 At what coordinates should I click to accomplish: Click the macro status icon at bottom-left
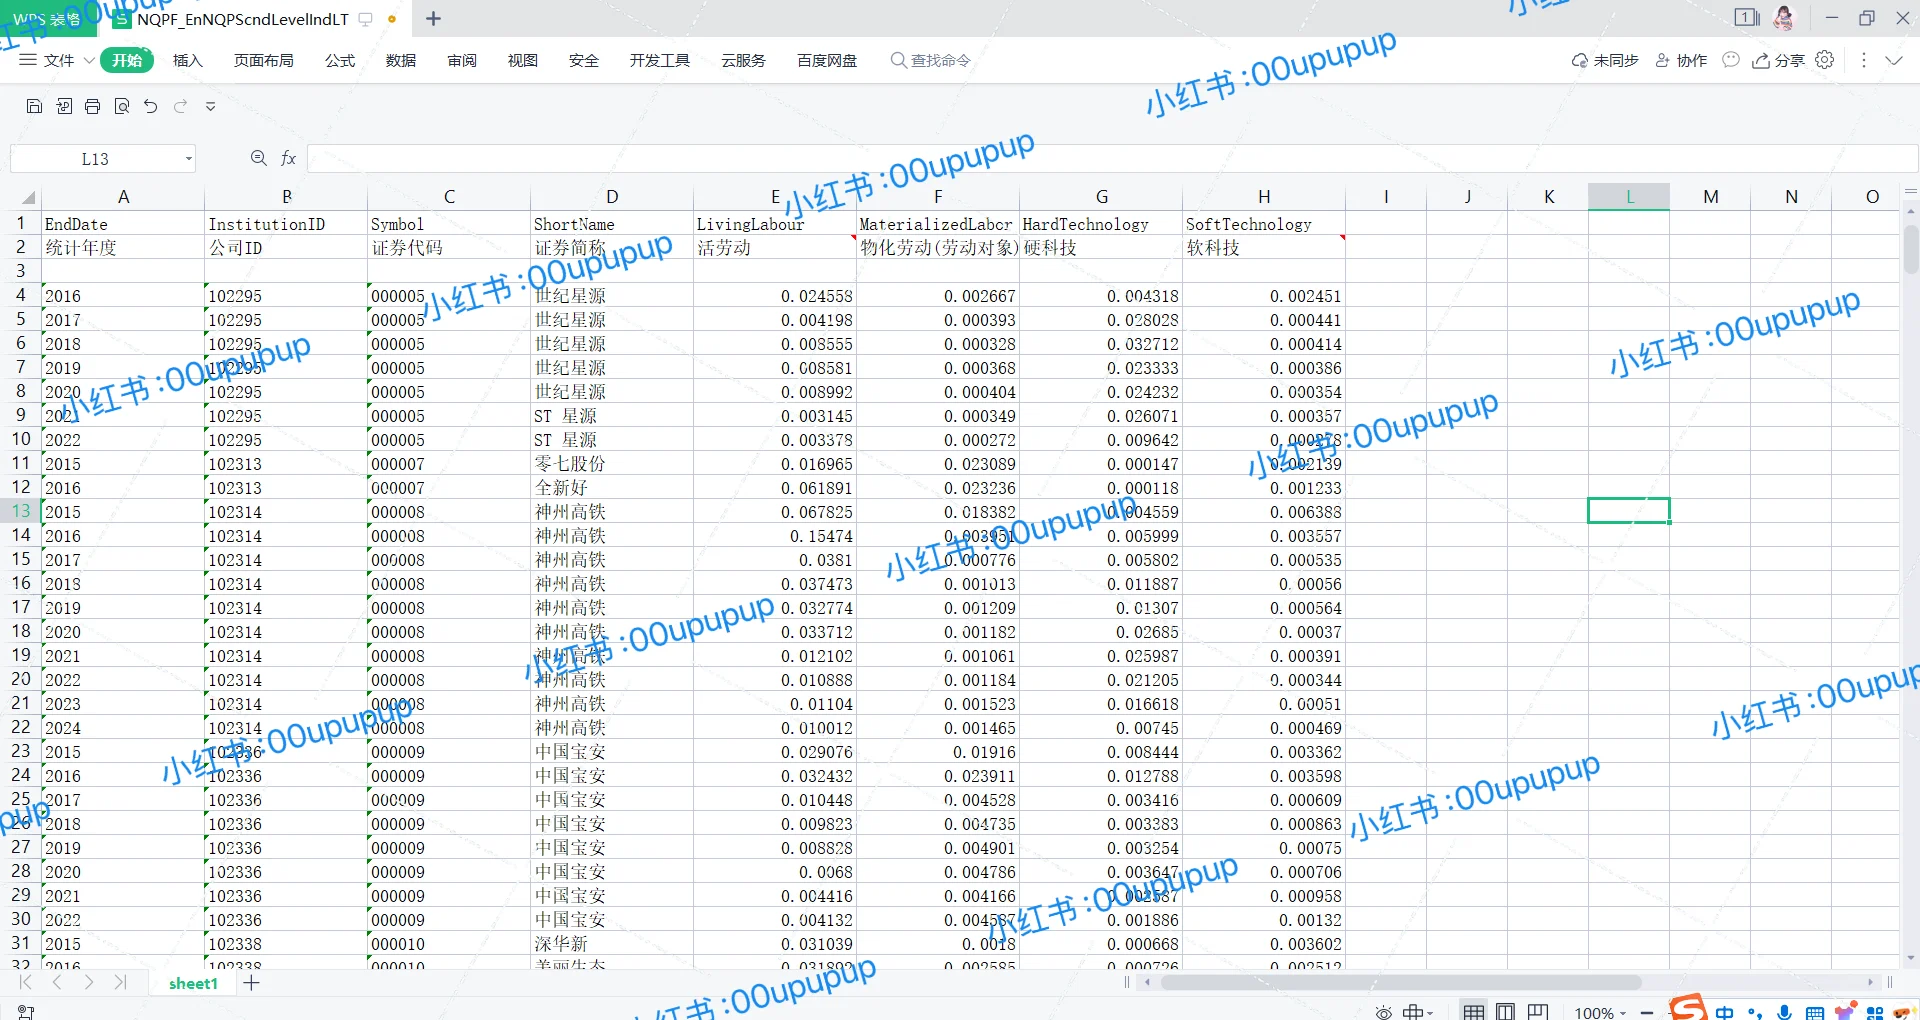point(26,1012)
